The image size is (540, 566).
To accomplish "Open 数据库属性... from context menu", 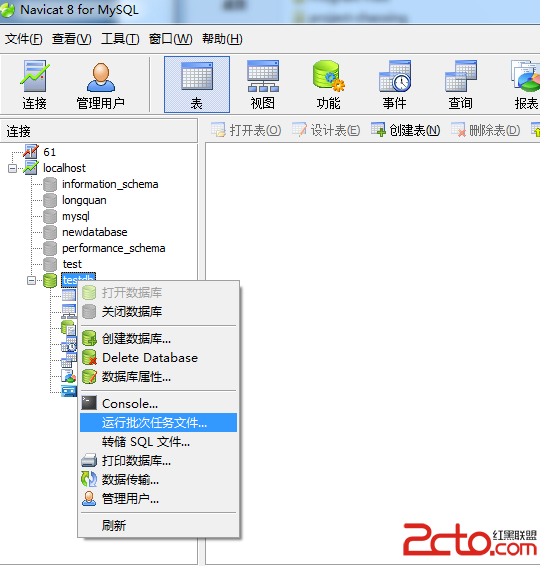I will coord(158,377).
